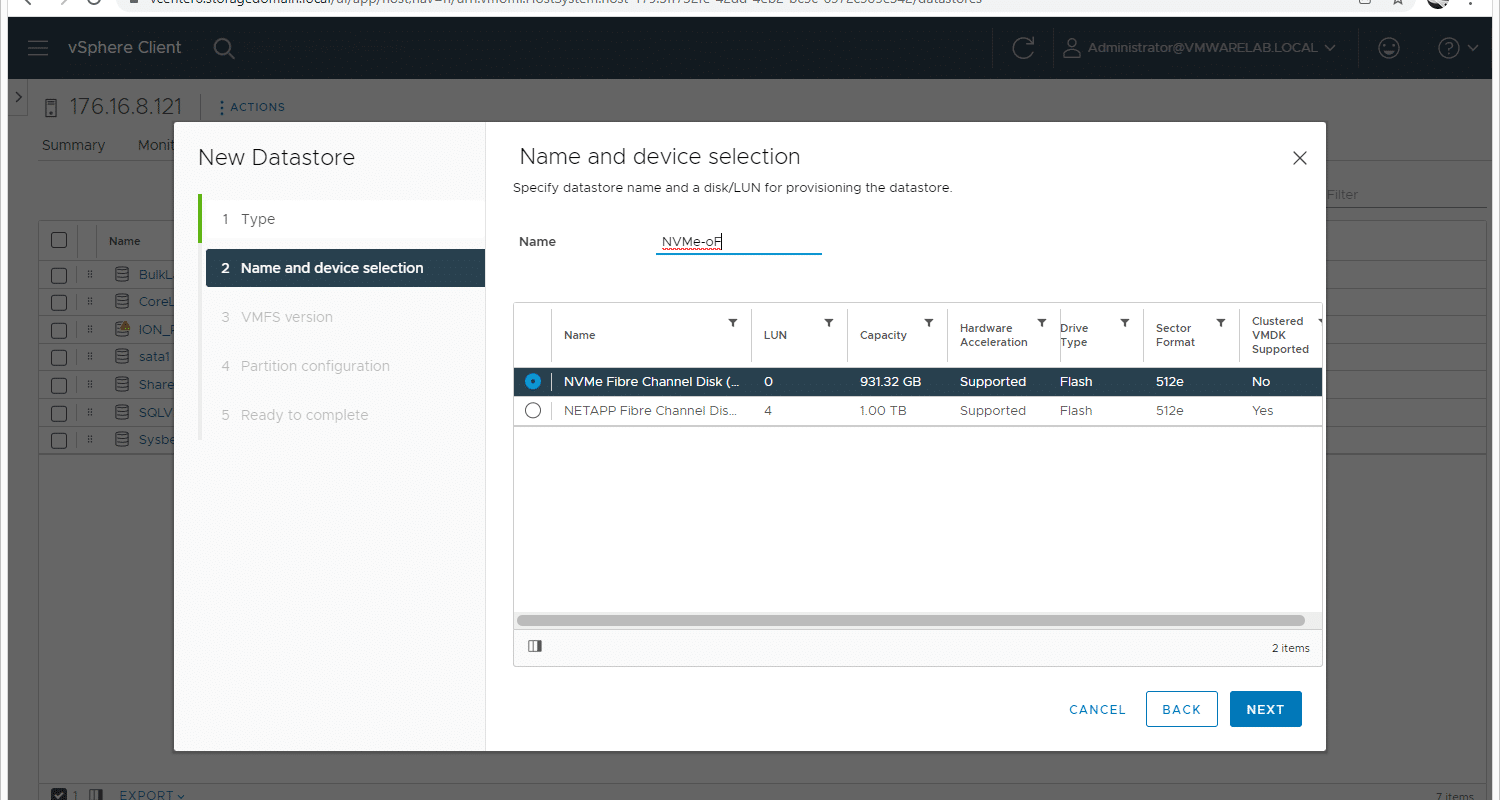Click the host icon beside 176.16.8.121

point(51,107)
